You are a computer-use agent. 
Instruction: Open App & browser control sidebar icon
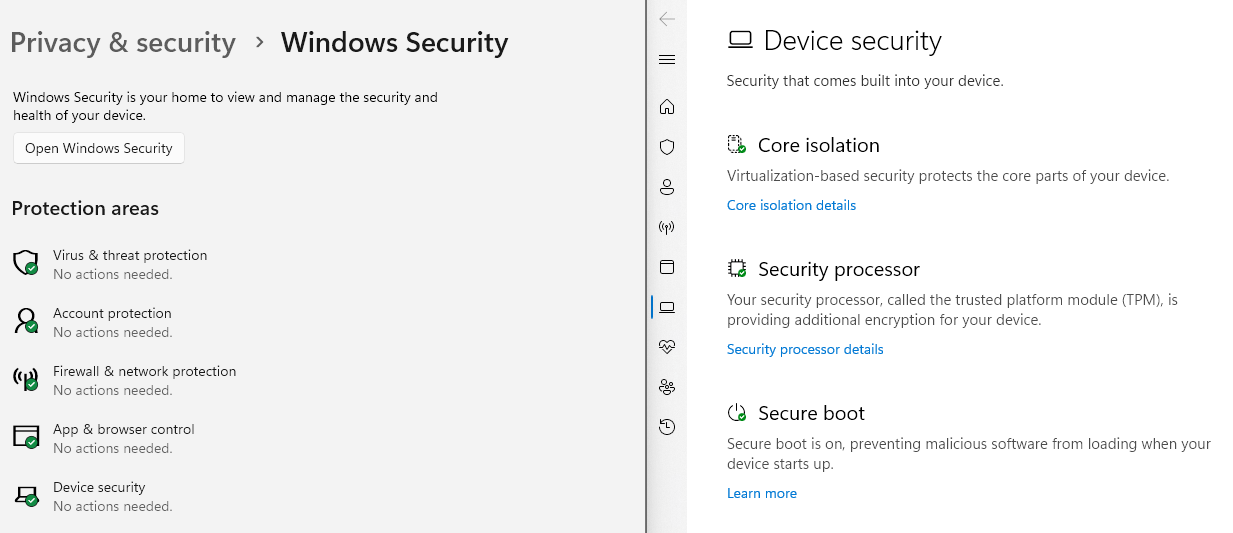click(667, 267)
